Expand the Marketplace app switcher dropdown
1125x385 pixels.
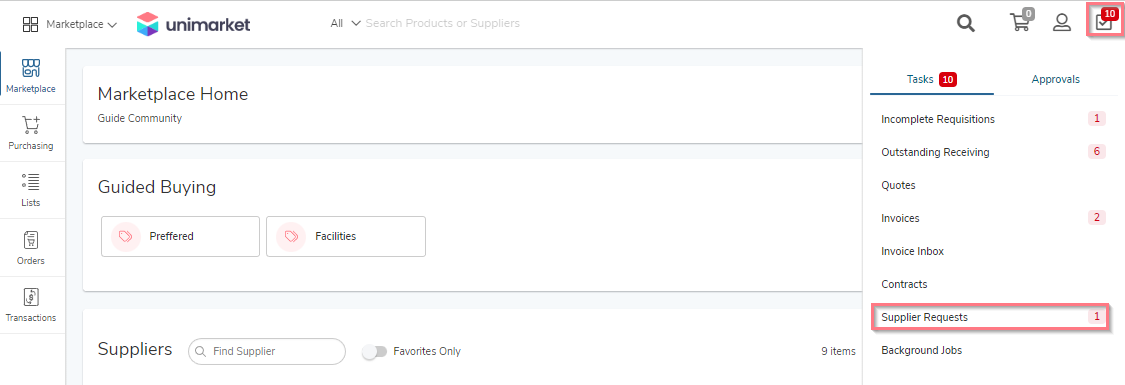(x=70, y=24)
